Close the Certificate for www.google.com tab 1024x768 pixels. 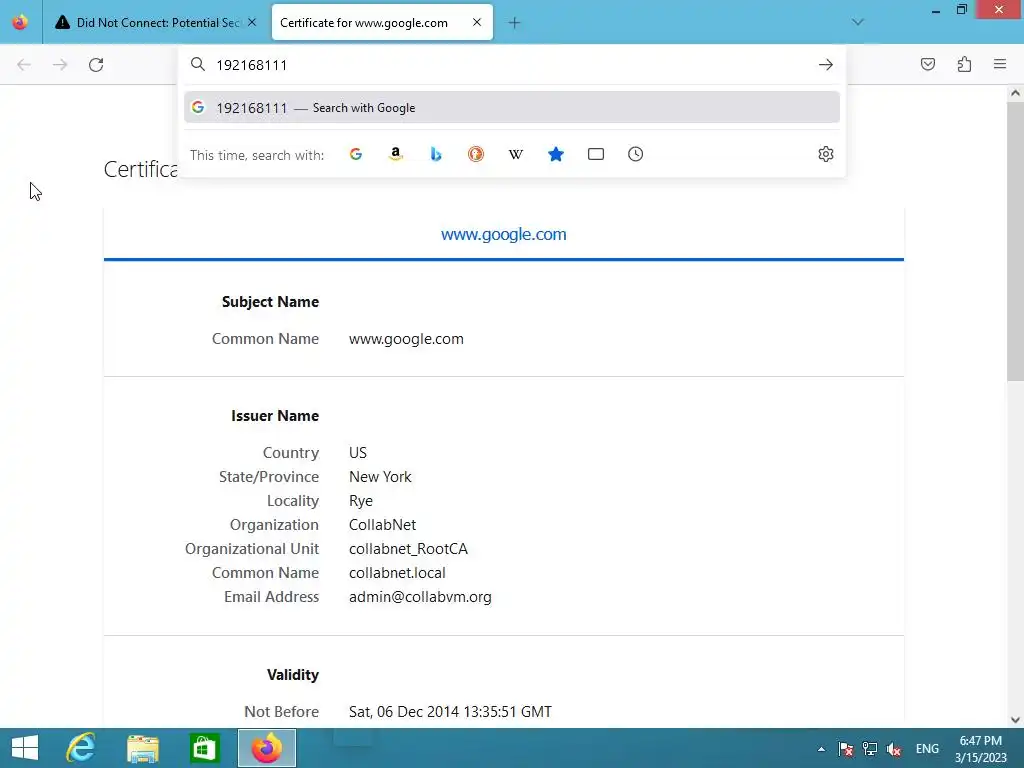pos(477,22)
